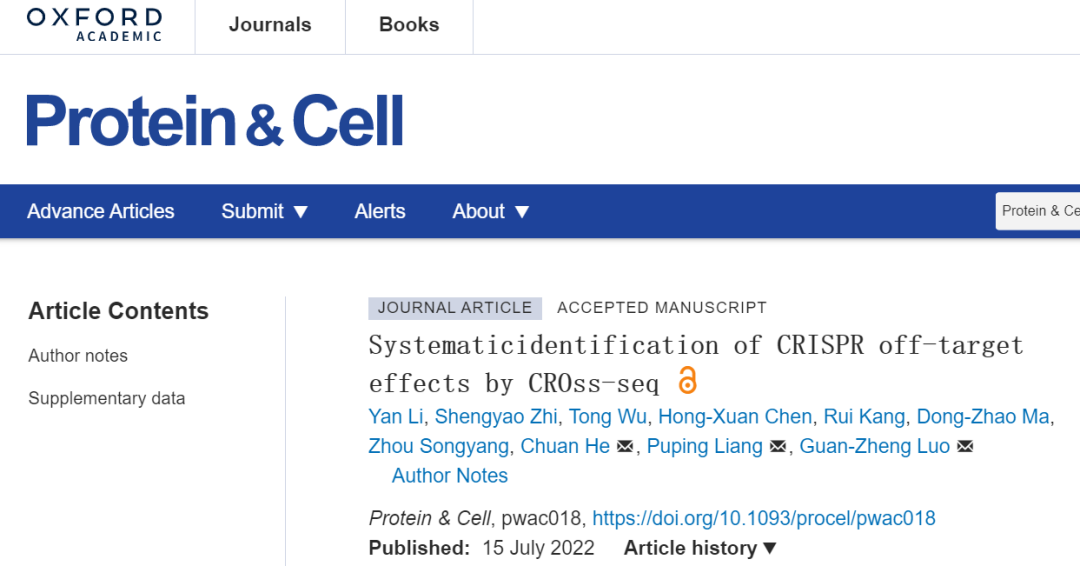Open the article DOI link

[764, 518]
